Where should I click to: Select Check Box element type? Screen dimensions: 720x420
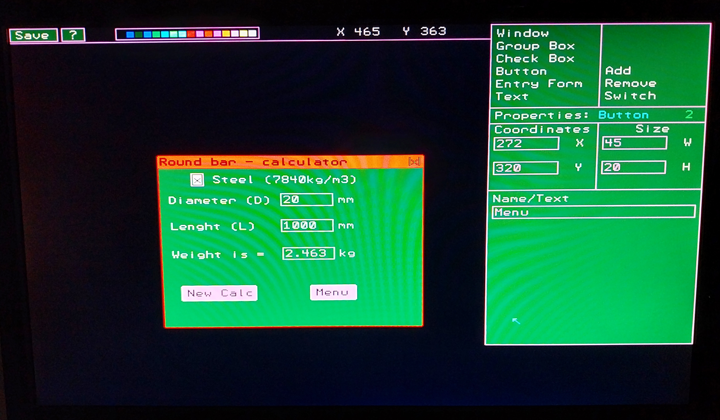coord(535,59)
